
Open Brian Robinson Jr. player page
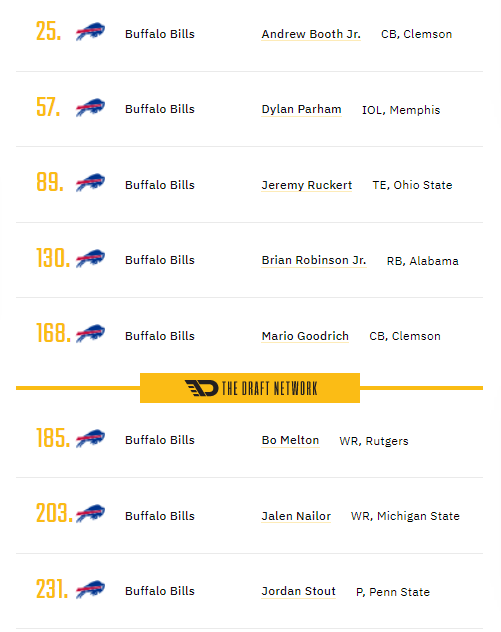[x=314, y=260]
